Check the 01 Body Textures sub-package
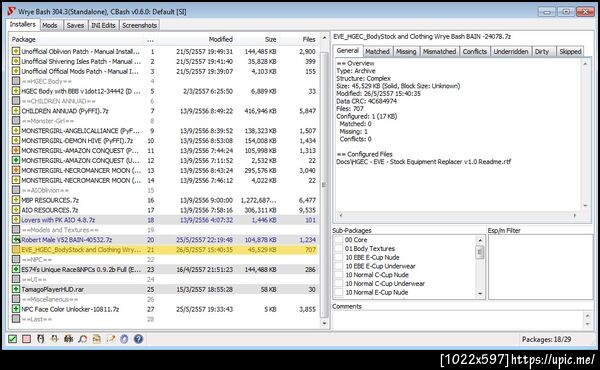The image size is (600, 370). pos(339,249)
